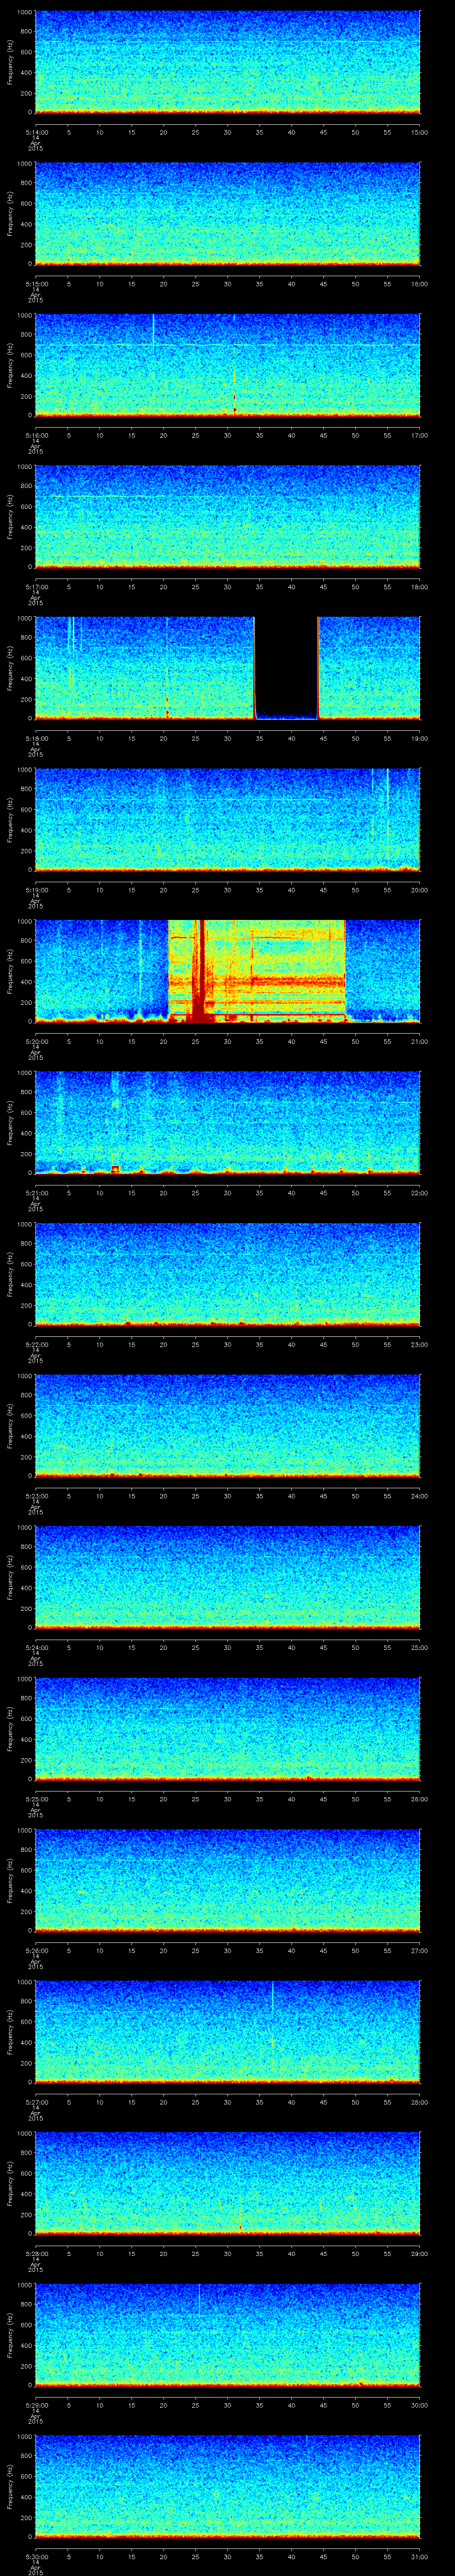This screenshot has width=455, height=2576.
Task: Click the 28:00 end time label
Action: pyautogui.click(x=420, y=2102)
